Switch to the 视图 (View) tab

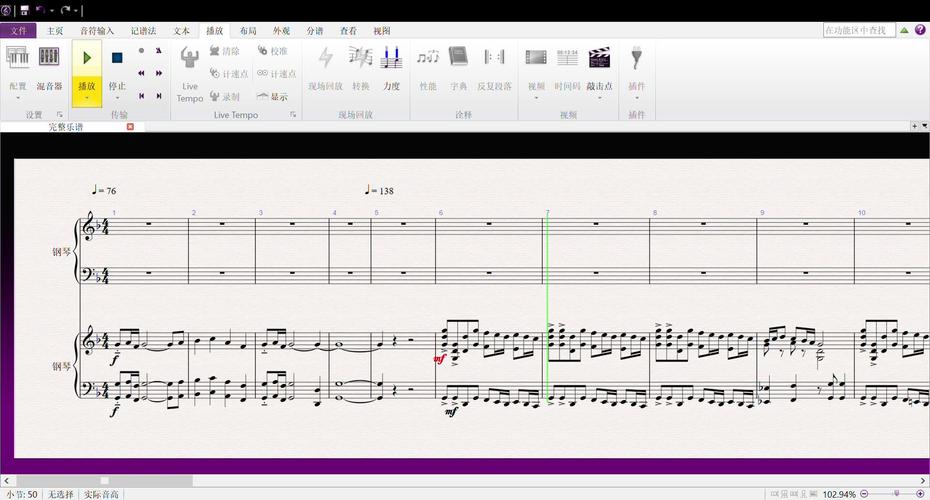point(382,31)
